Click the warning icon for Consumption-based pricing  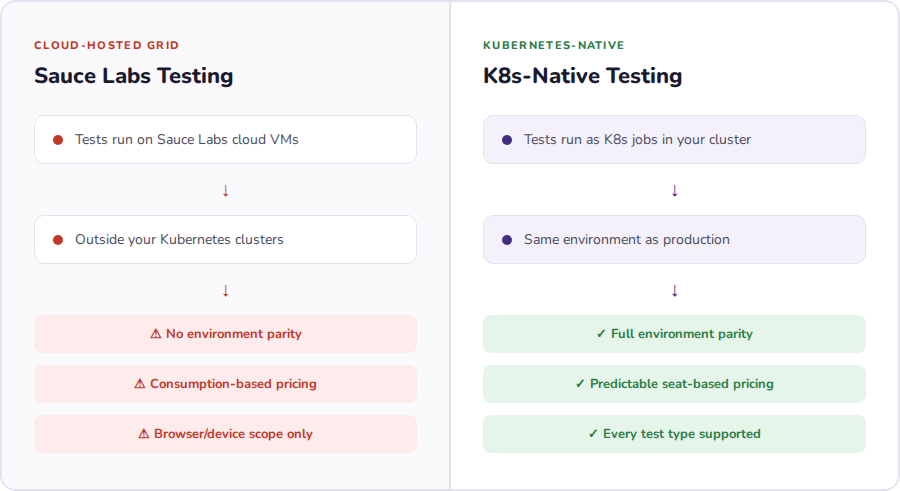pos(139,384)
